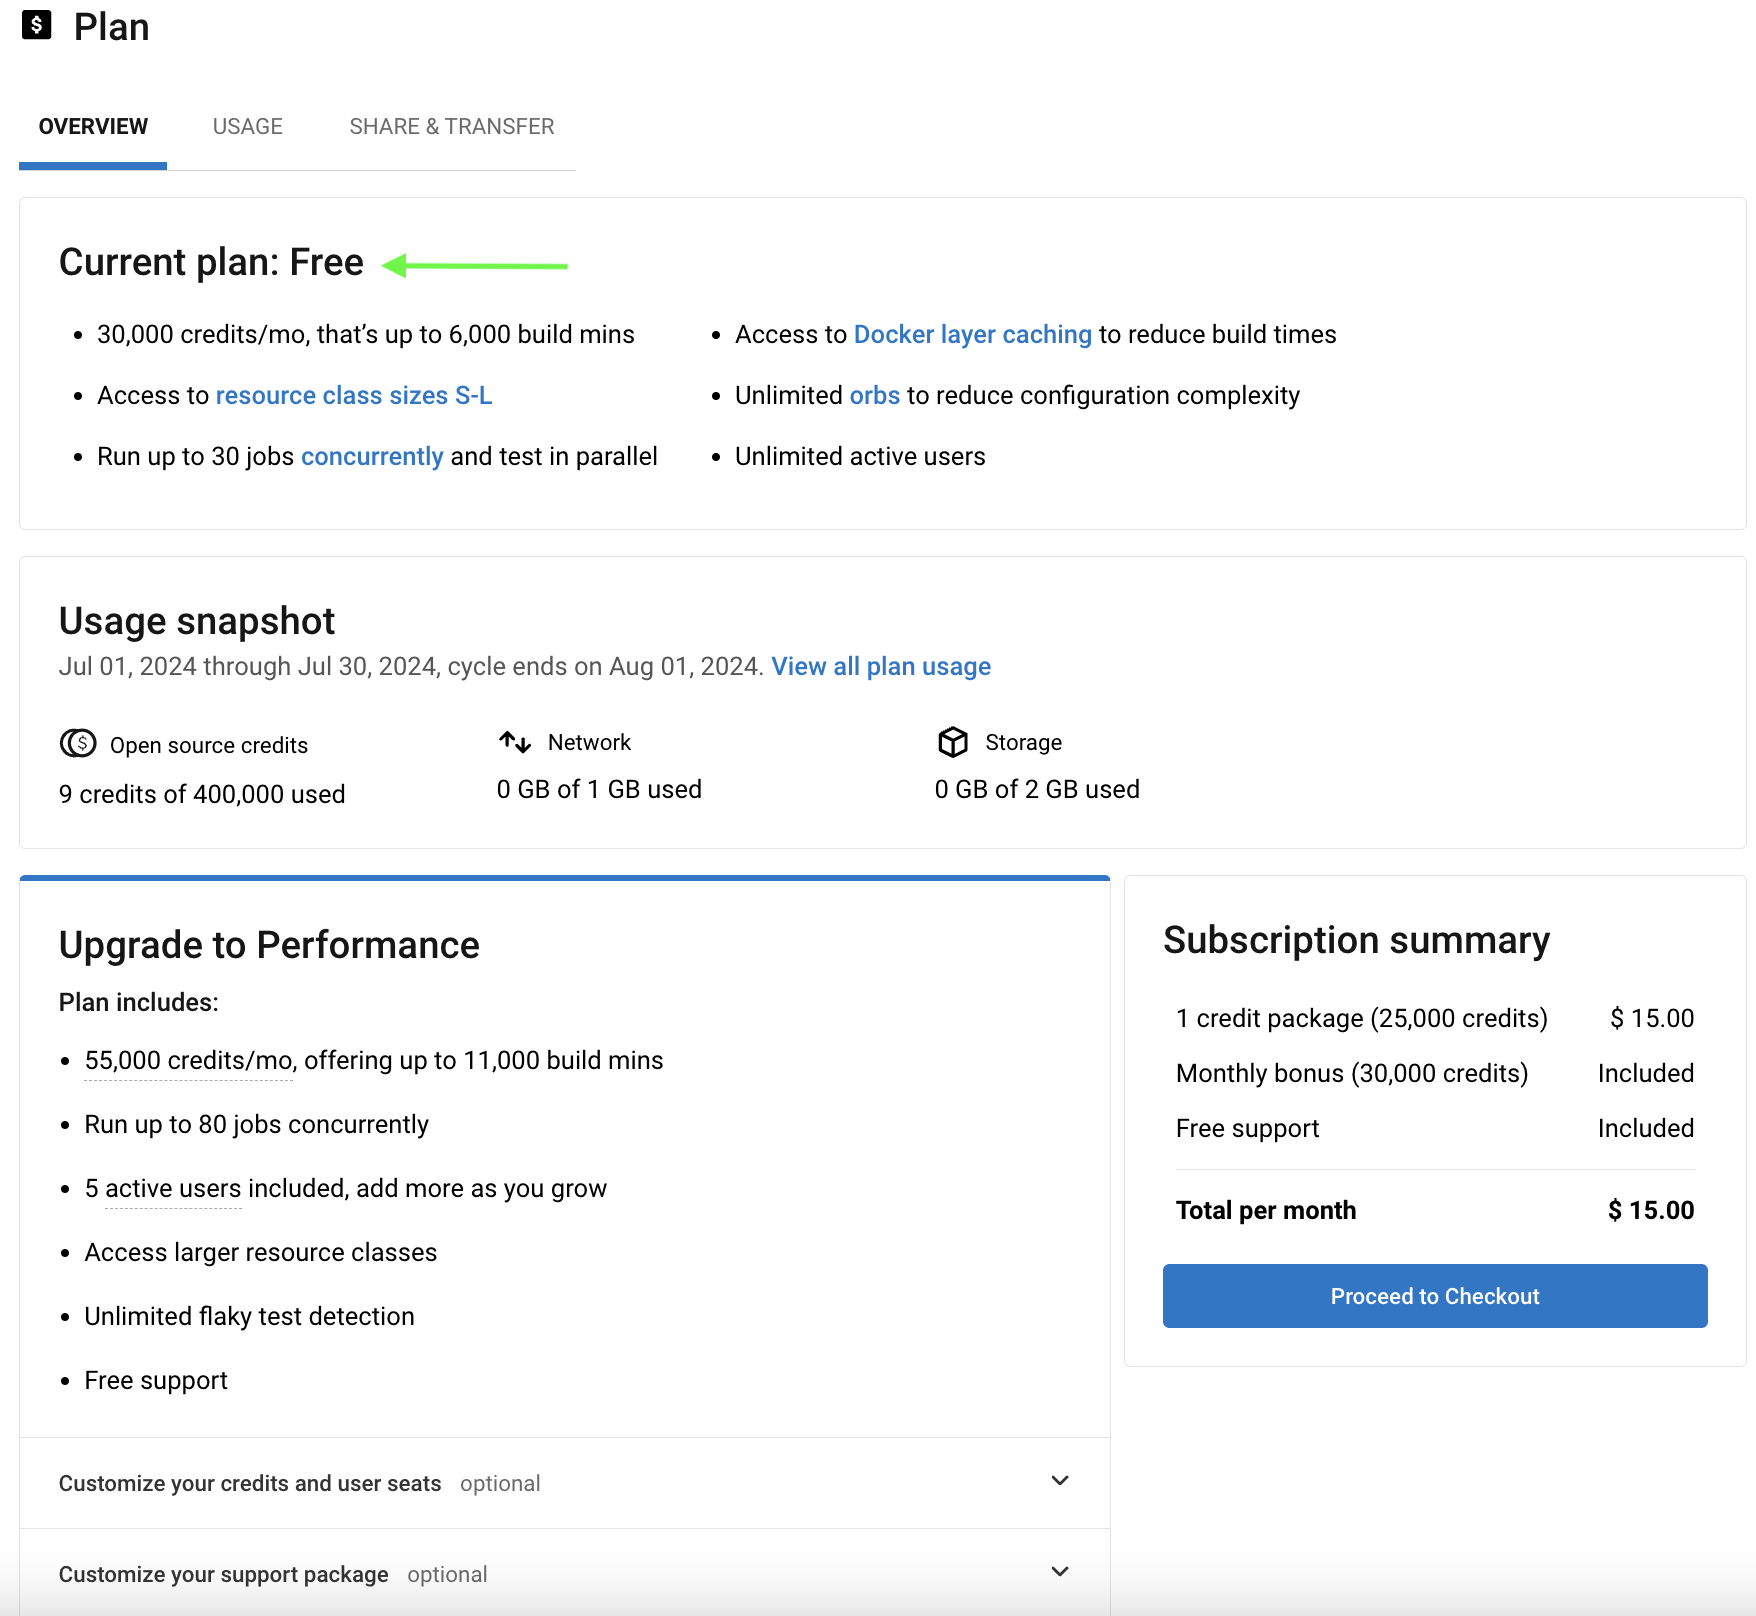The width and height of the screenshot is (1756, 1616).
Task: Click the underlined active users text
Action: click(x=173, y=1189)
